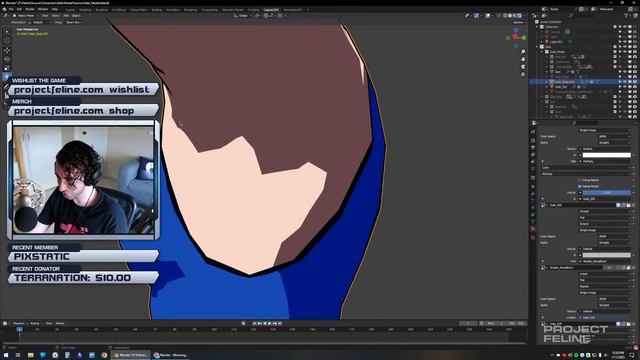Open the timeline Playback menu
Screen dimensions: 640x360
click(19, 323)
